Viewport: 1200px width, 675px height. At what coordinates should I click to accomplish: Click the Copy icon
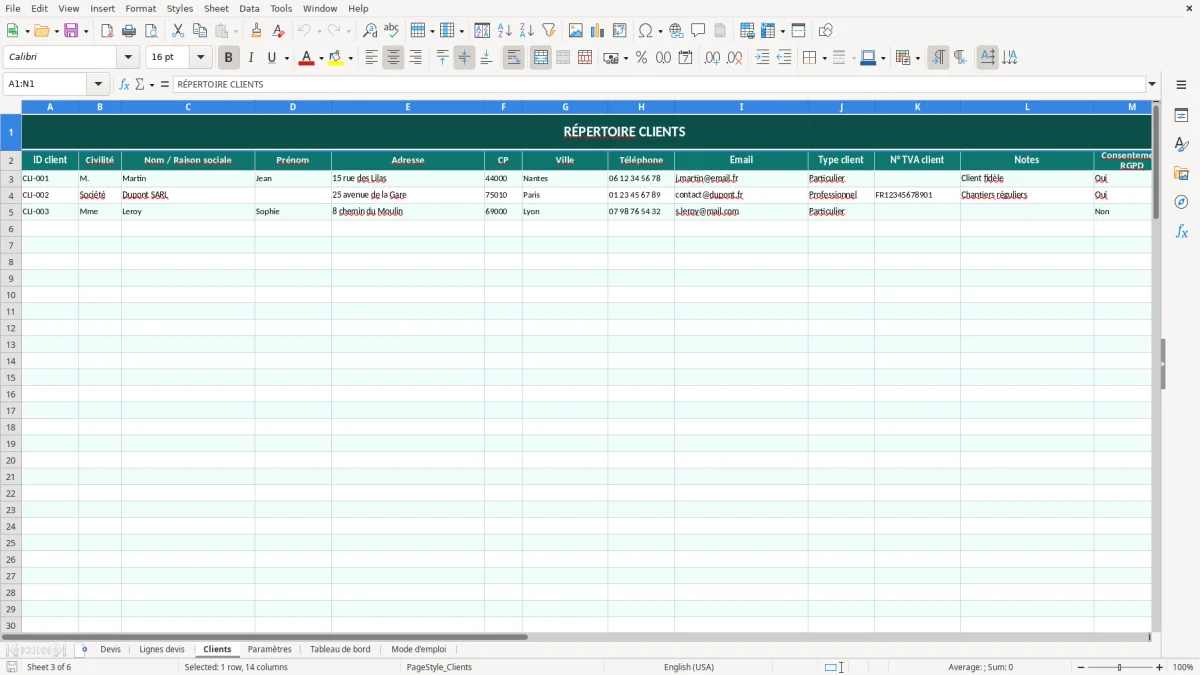200,31
